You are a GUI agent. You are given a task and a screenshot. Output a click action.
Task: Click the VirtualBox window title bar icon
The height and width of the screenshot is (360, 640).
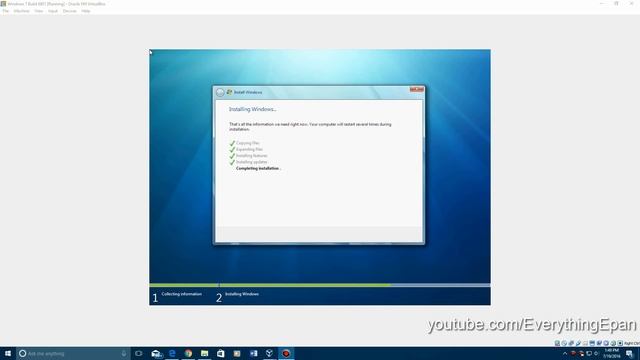(x=3, y=4)
